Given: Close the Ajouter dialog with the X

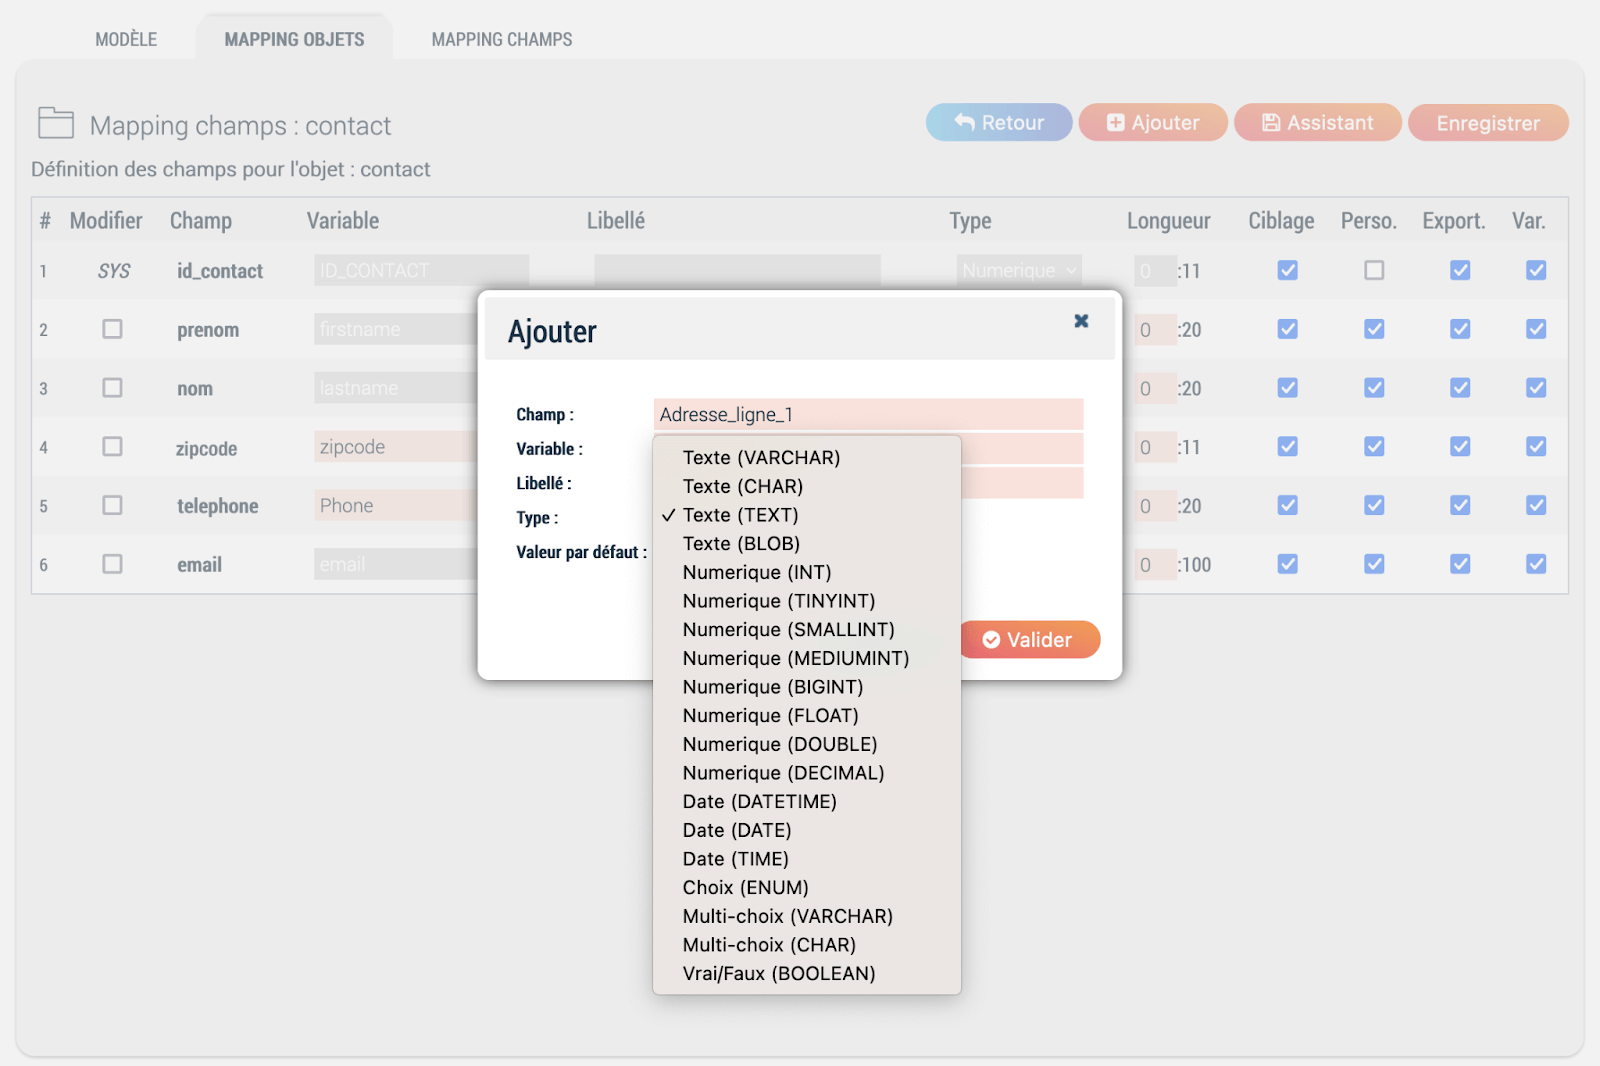Looking at the screenshot, I should (1081, 321).
